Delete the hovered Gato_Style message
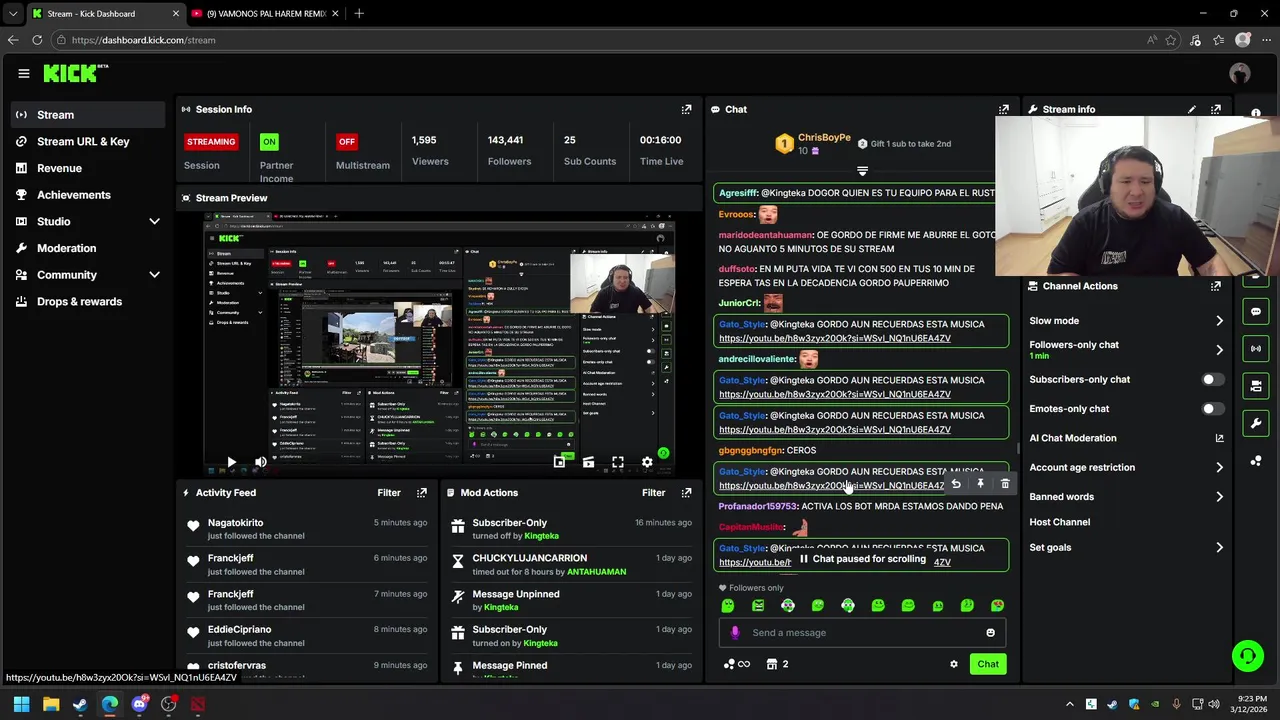The width and height of the screenshot is (1280, 720). click(x=1005, y=484)
